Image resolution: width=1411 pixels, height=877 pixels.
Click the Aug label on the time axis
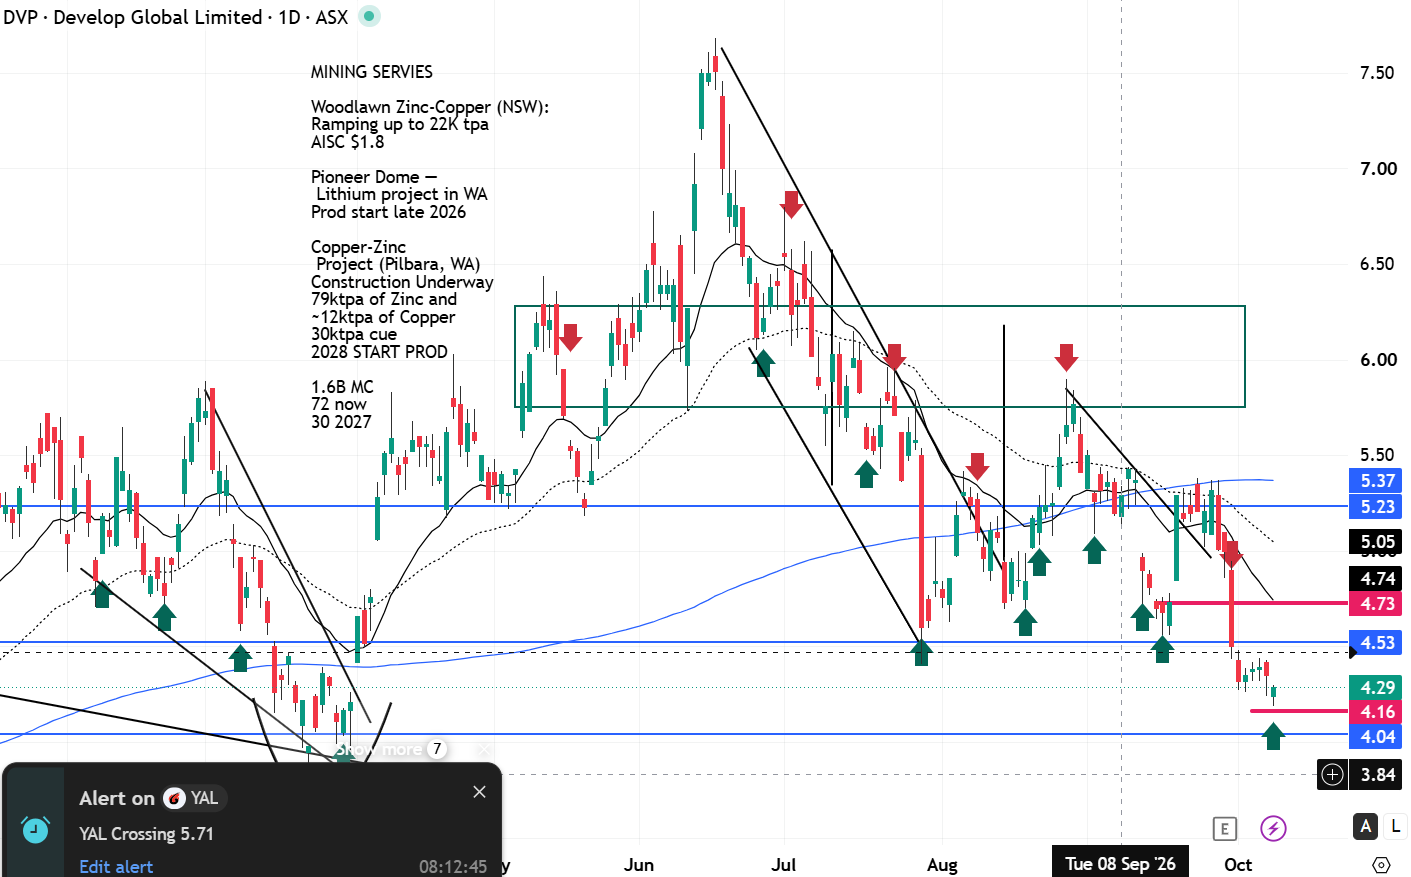tap(942, 865)
